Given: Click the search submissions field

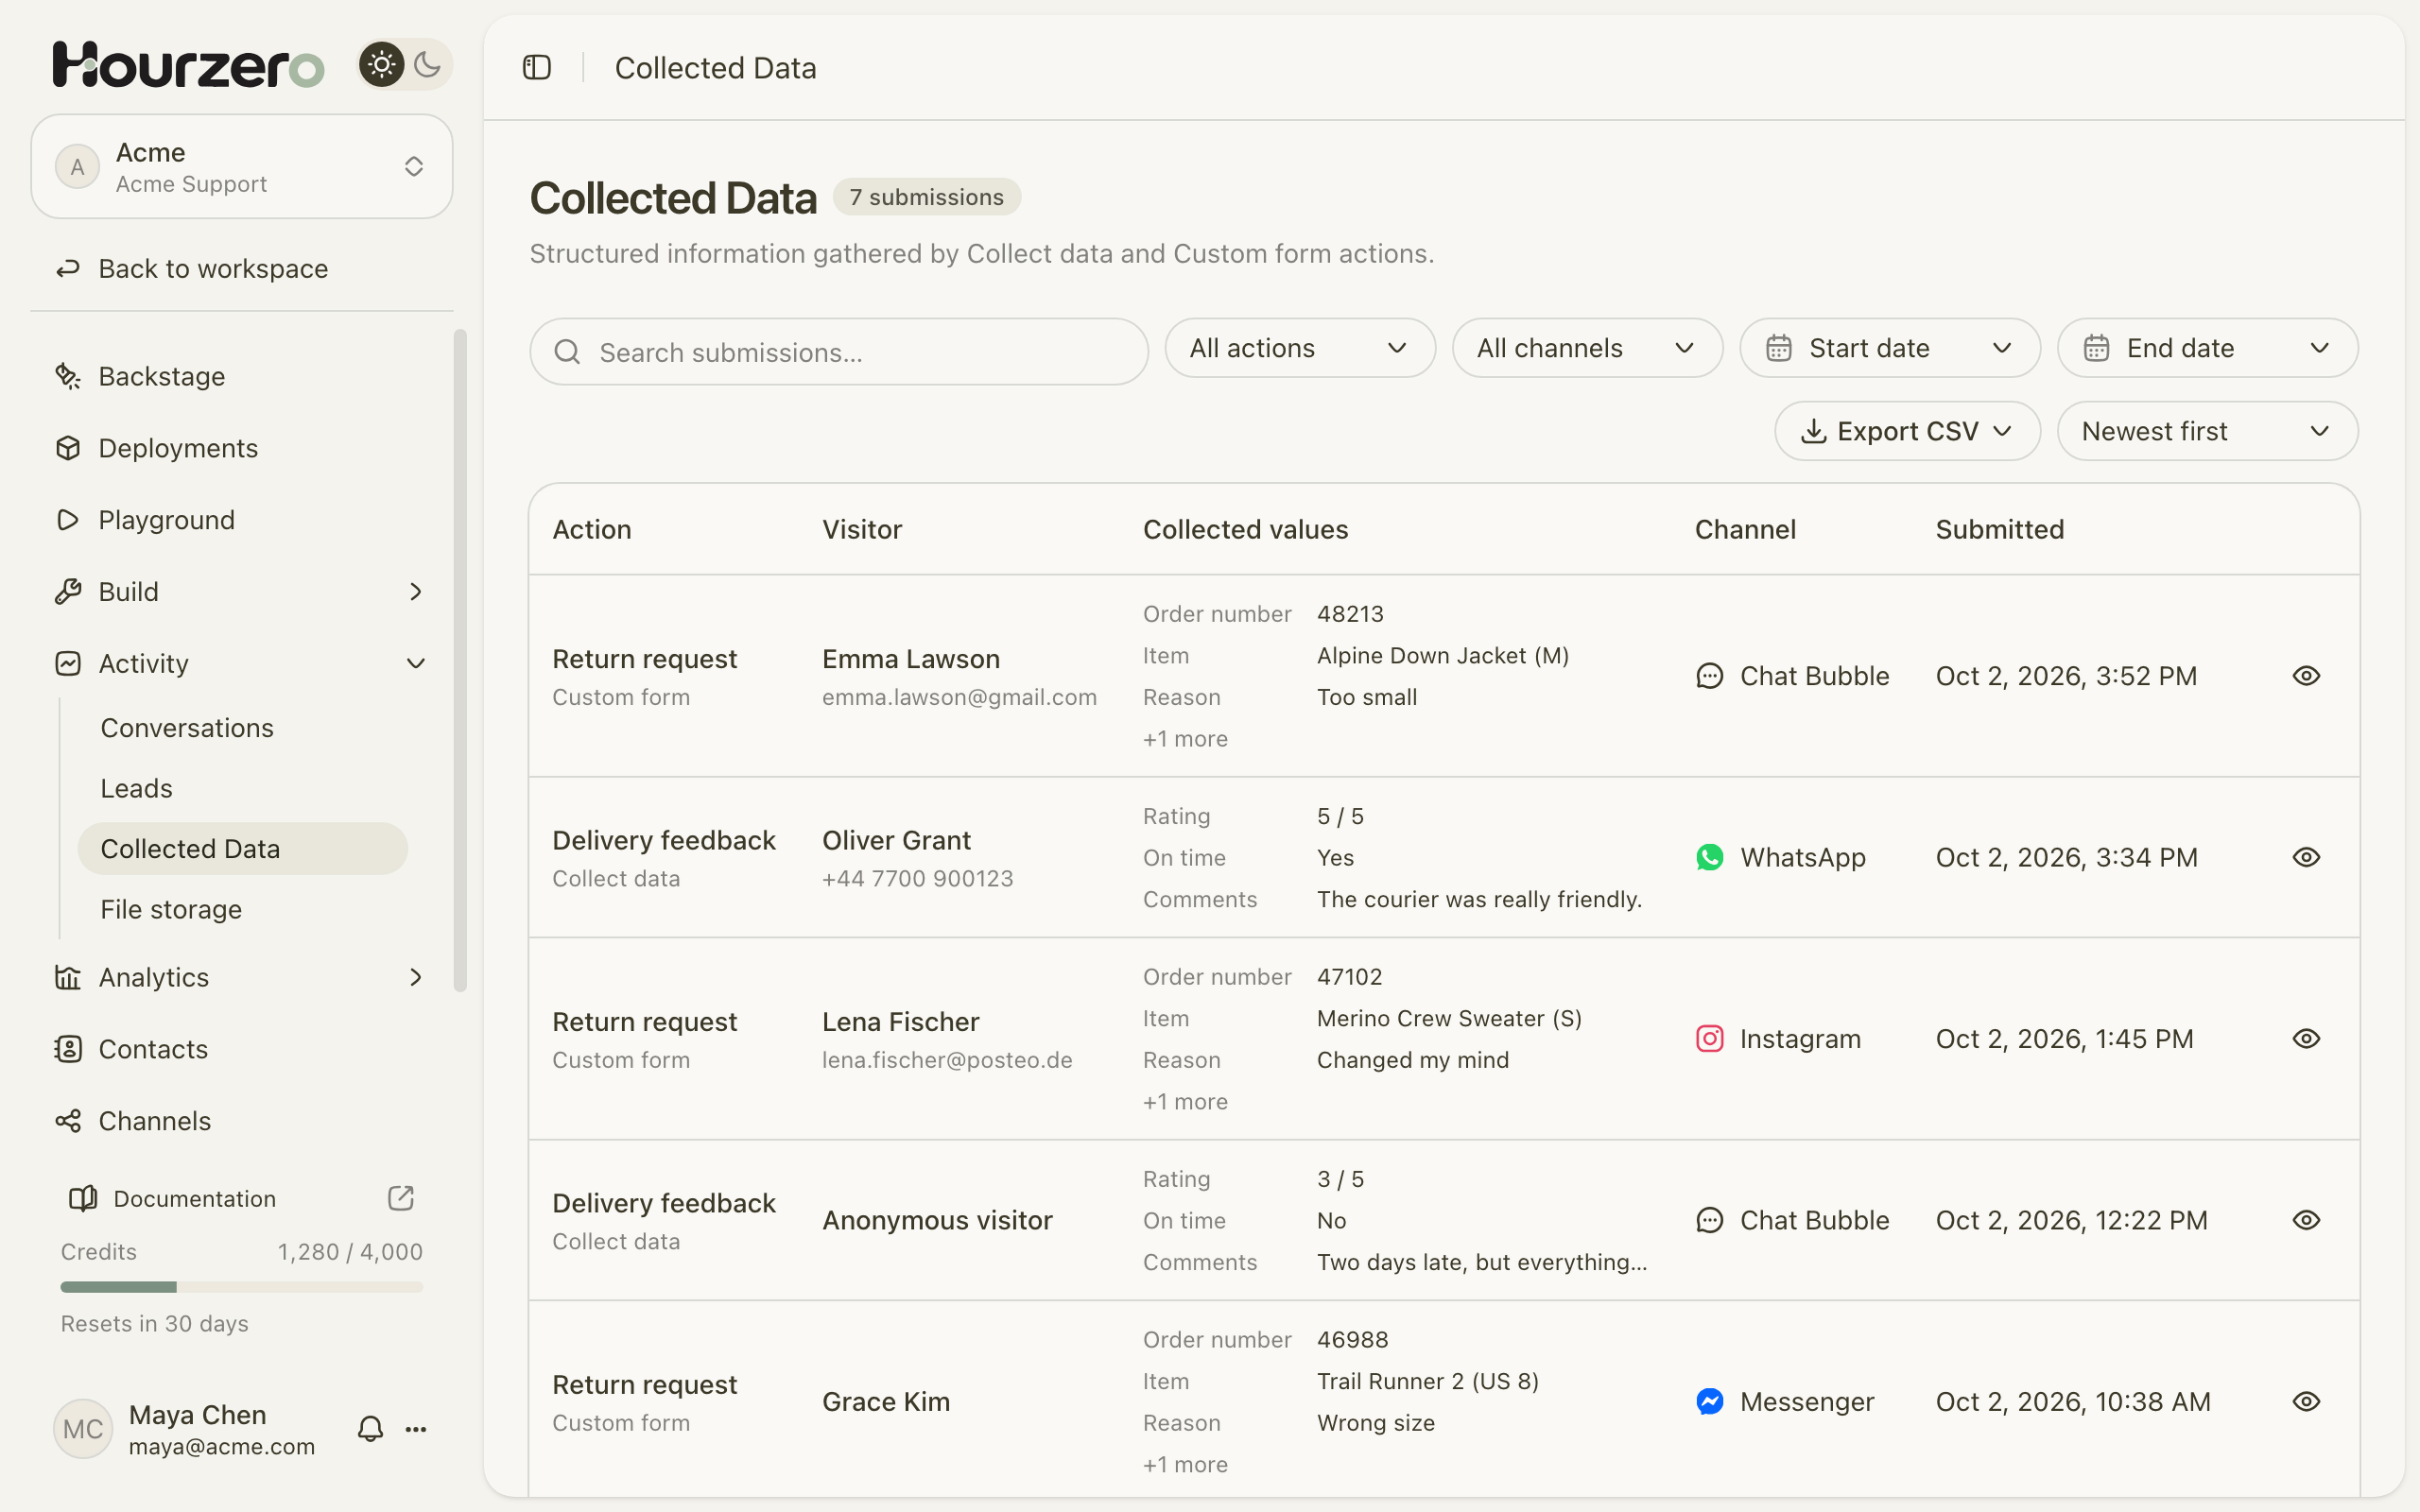Looking at the screenshot, I should click(x=839, y=352).
